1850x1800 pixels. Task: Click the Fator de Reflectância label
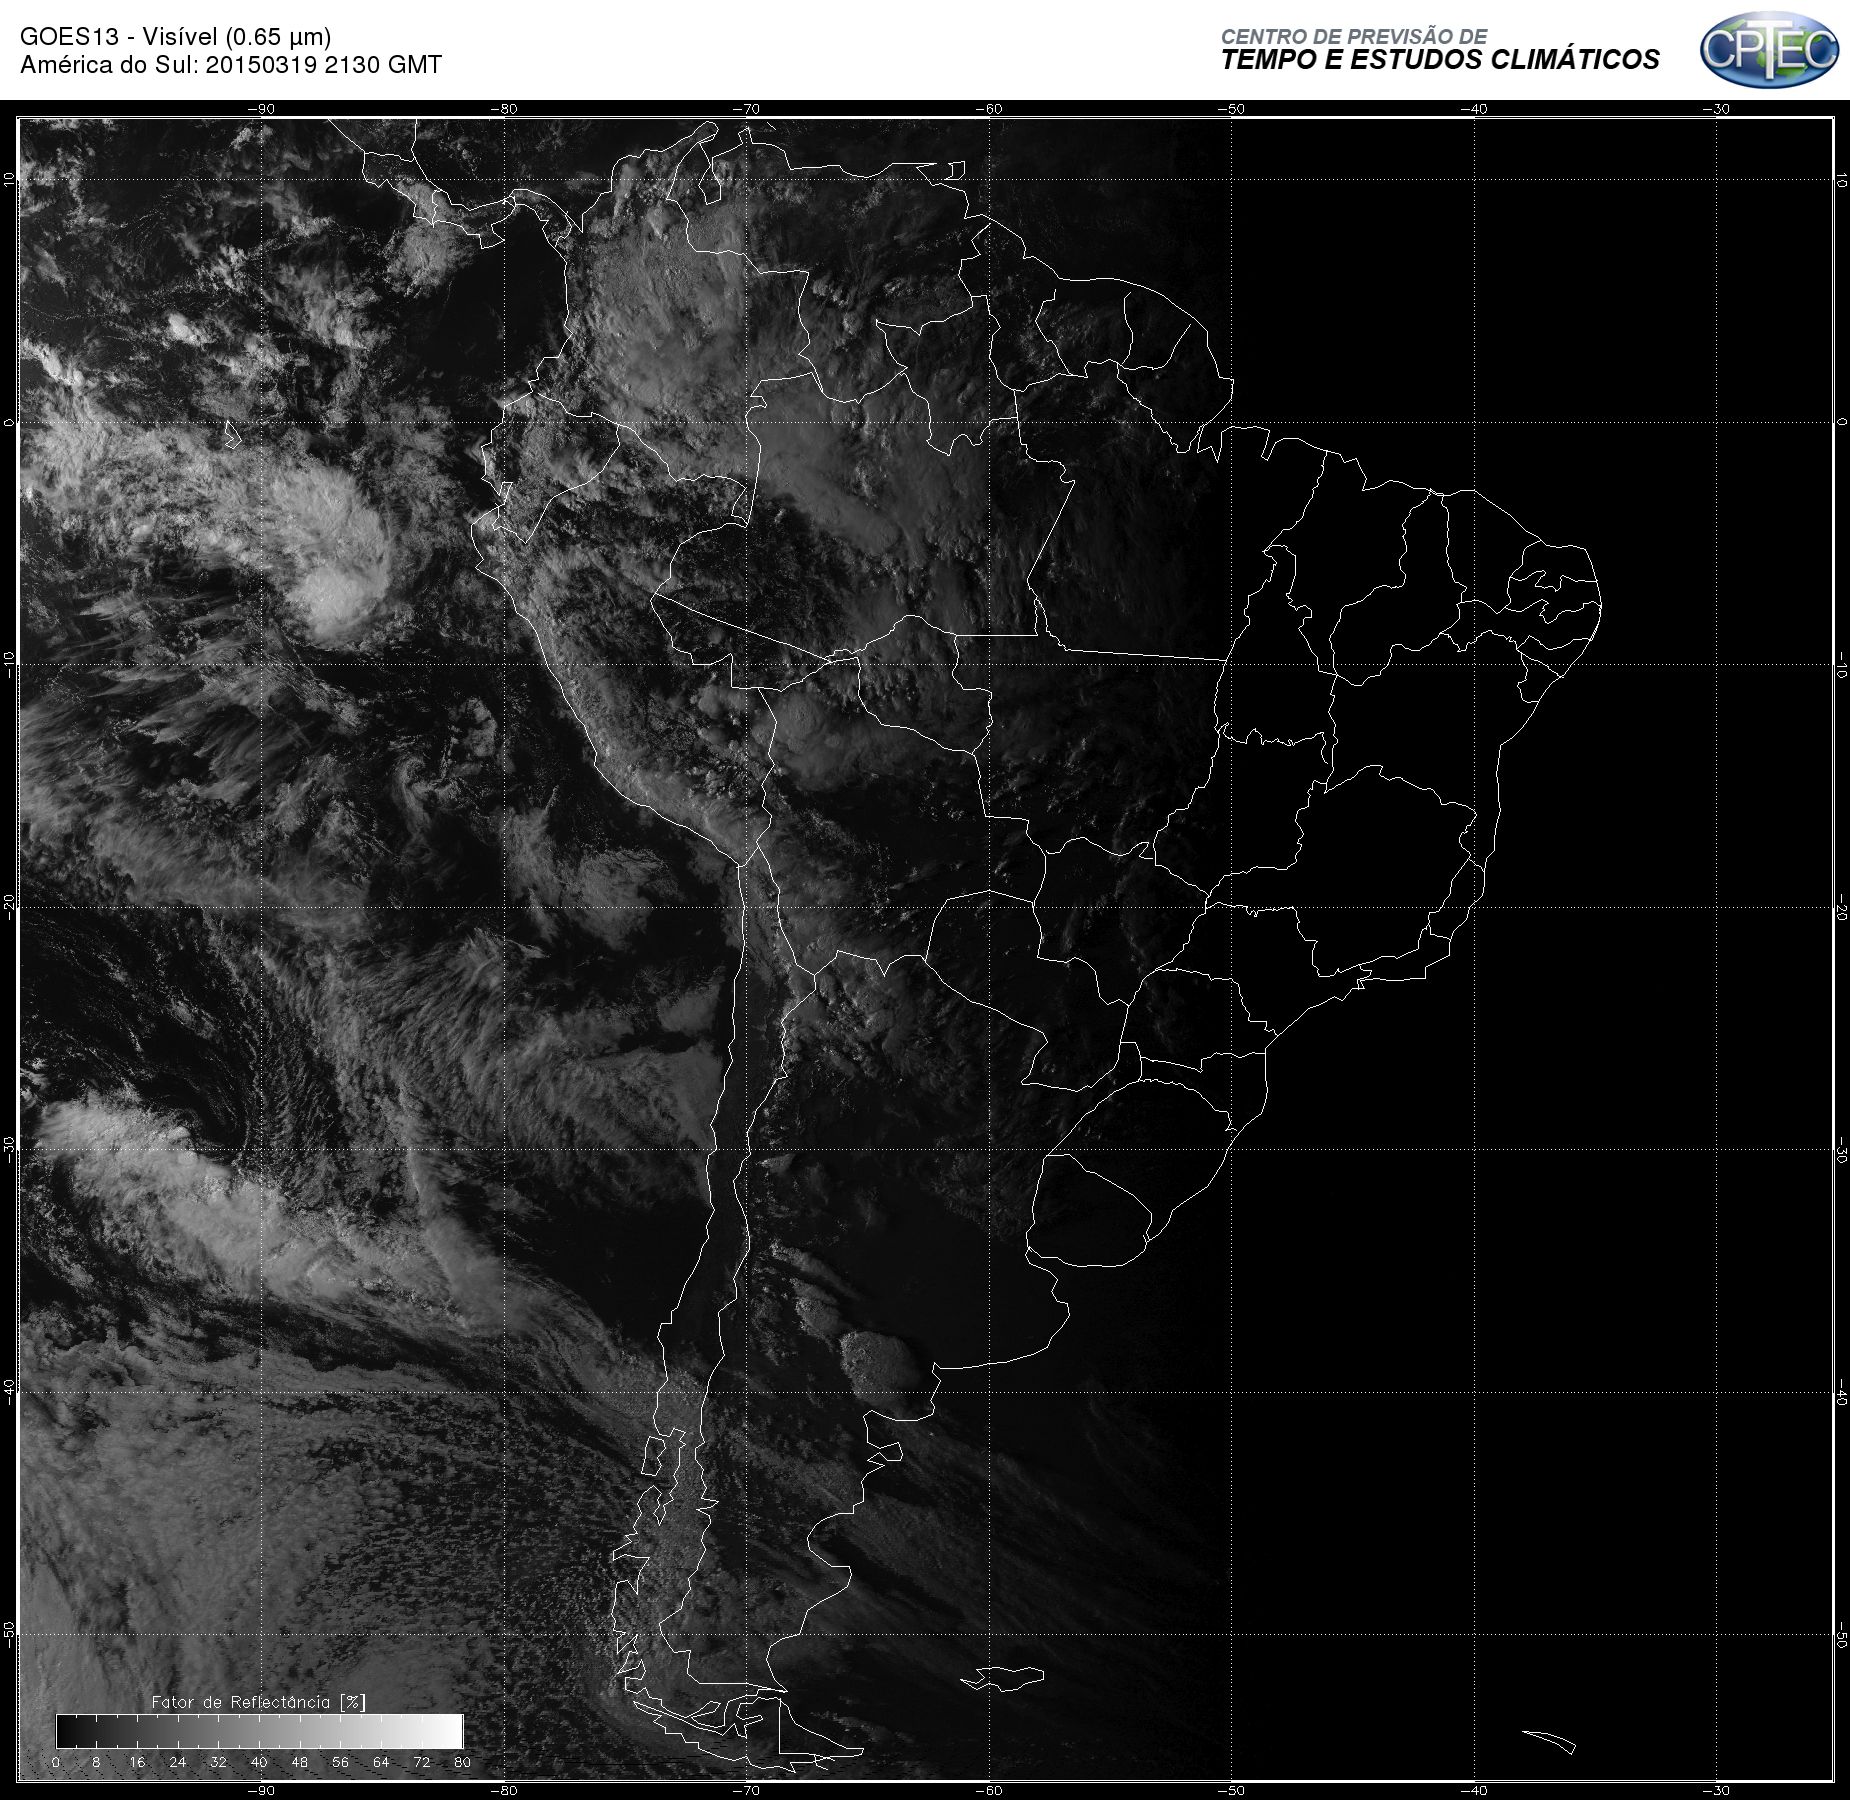point(259,1702)
